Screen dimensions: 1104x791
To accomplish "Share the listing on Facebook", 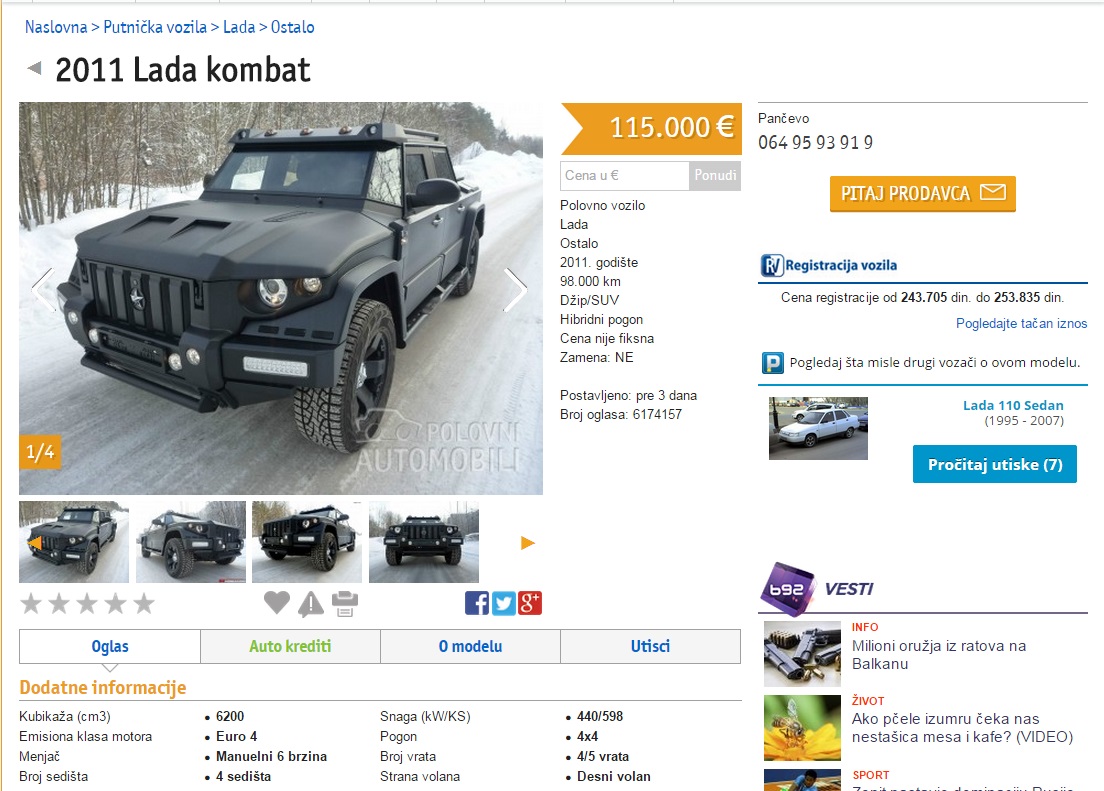I will point(477,603).
